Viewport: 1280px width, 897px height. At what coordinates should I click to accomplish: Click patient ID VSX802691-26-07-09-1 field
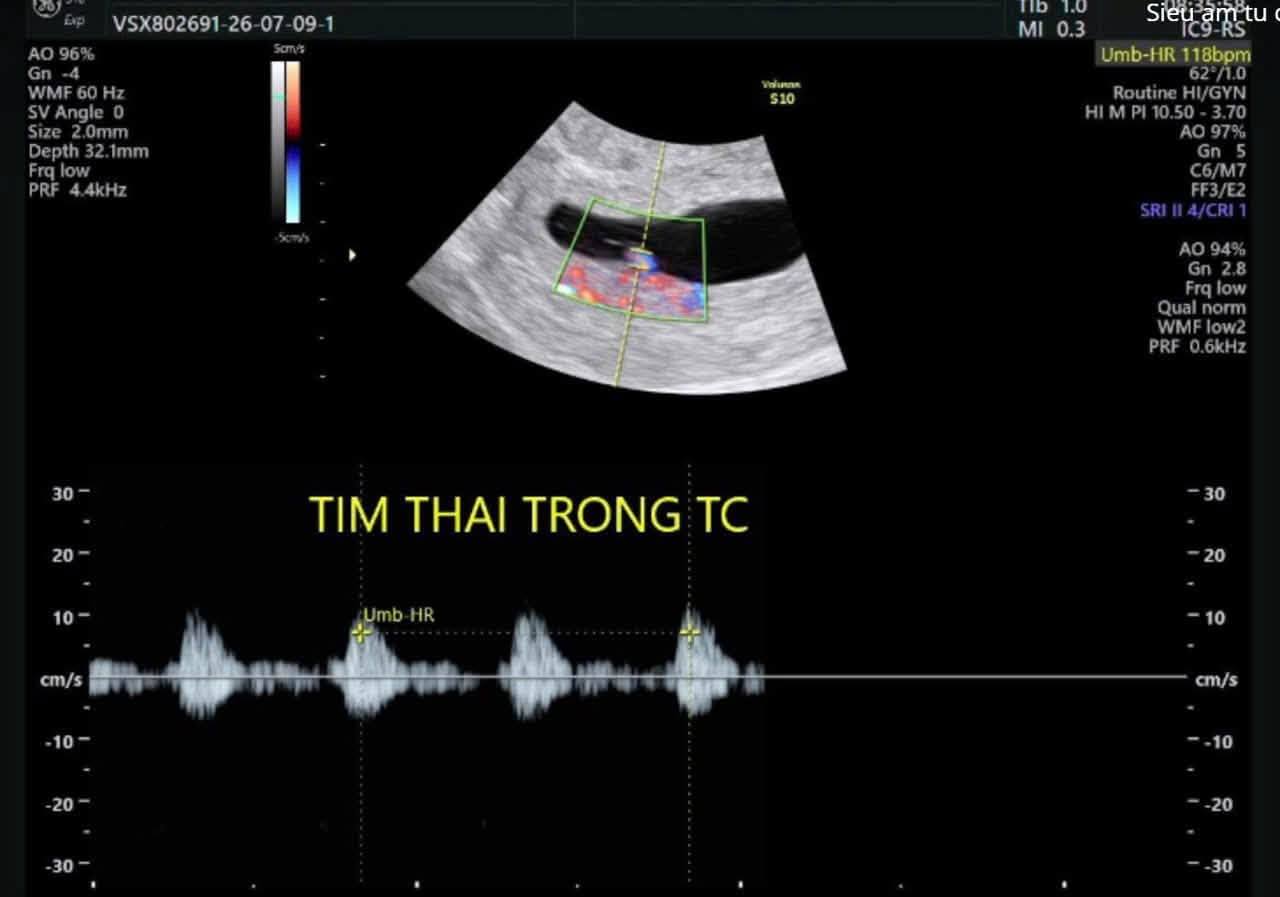[223, 24]
